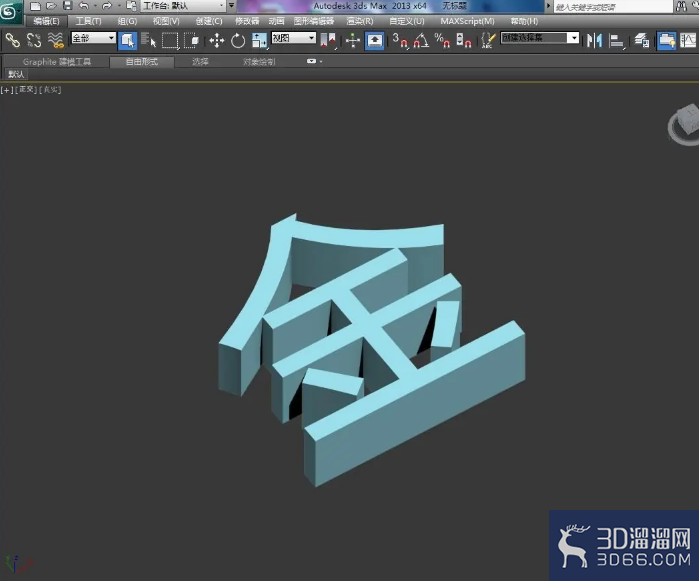This screenshot has height=581, width=699.
Task: Toggle Window/Crossing selection mode
Action: click(192, 41)
